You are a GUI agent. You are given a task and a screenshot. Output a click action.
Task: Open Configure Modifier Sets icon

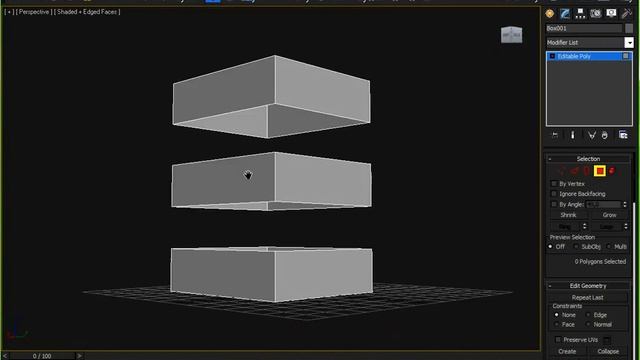click(x=623, y=135)
